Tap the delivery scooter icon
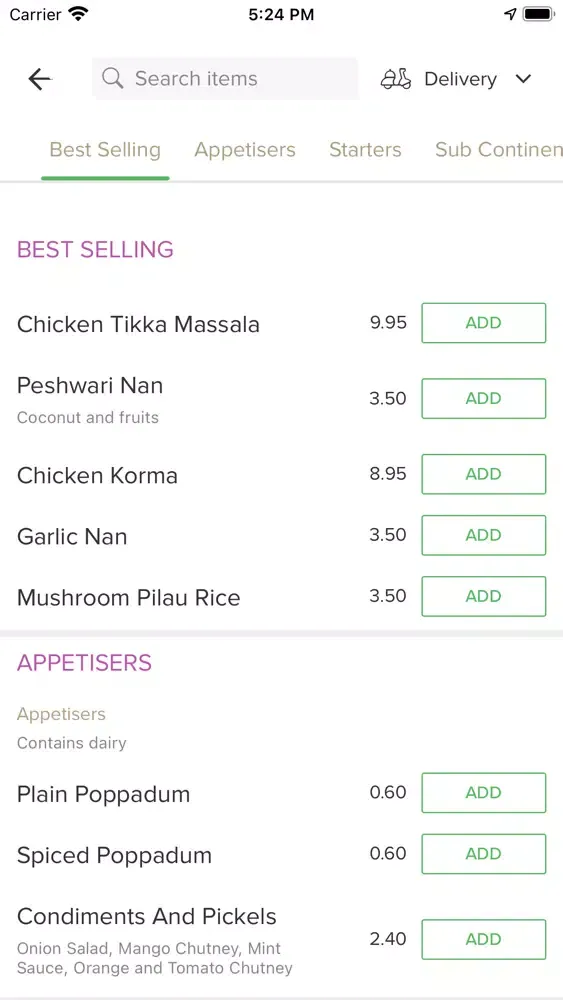The height and width of the screenshot is (1000, 563). (396, 79)
